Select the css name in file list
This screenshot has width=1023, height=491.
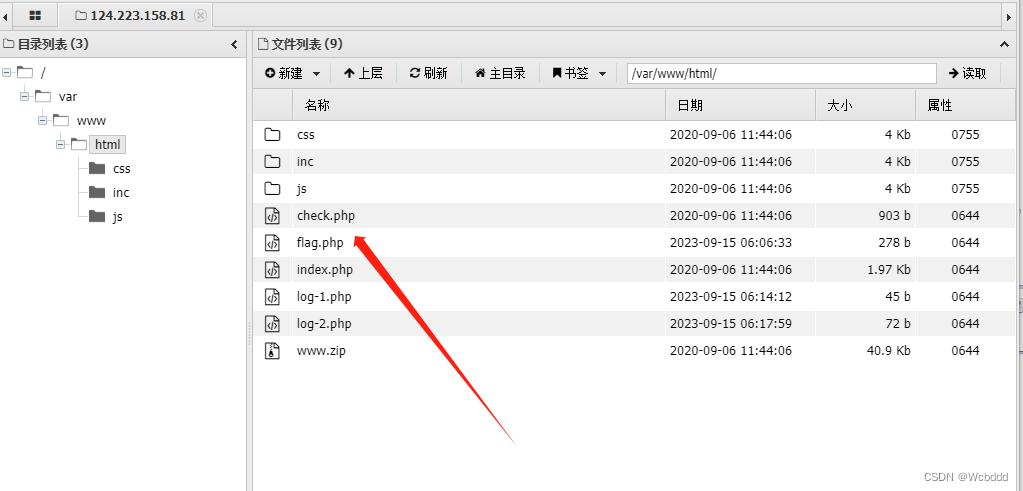point(305,135)
